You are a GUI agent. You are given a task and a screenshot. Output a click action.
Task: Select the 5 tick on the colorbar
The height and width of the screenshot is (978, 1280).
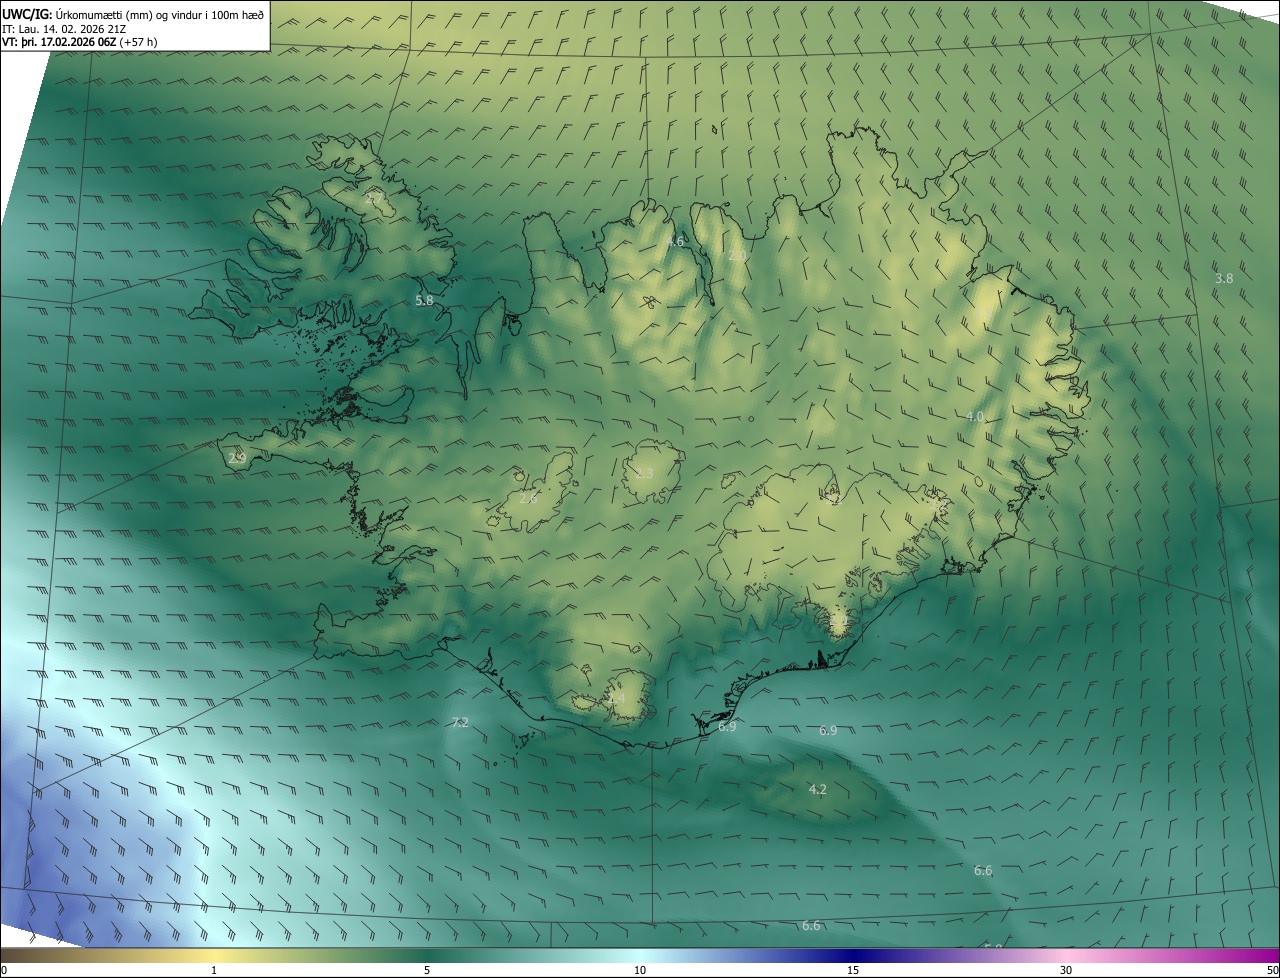[427, 971]
